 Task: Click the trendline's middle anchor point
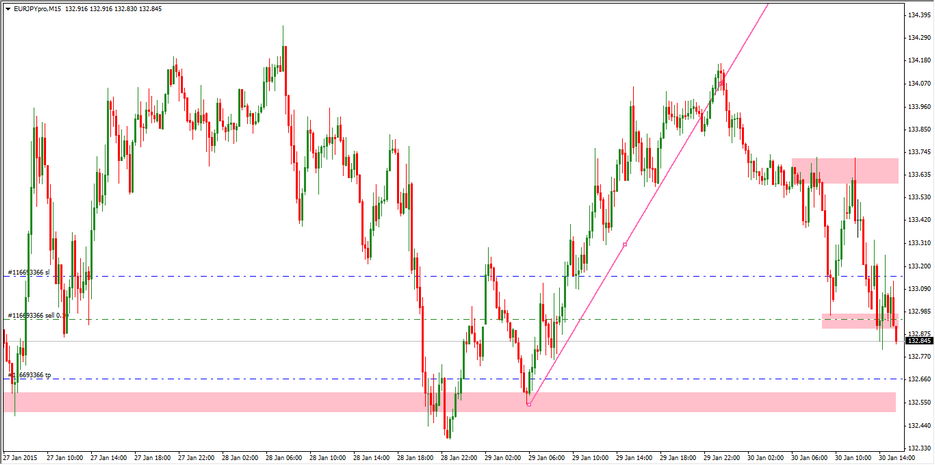pyautogui.click(x=625, y=244)
